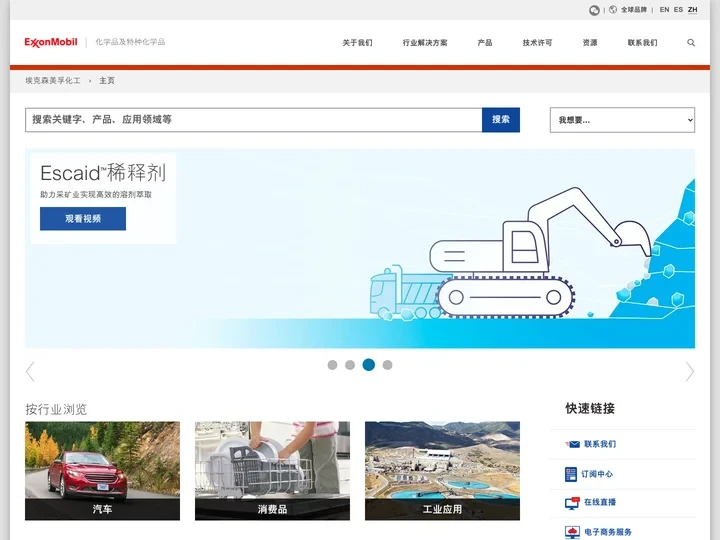Go to previous slide with left arrow
720x540 pixels.
click(30, 371)
